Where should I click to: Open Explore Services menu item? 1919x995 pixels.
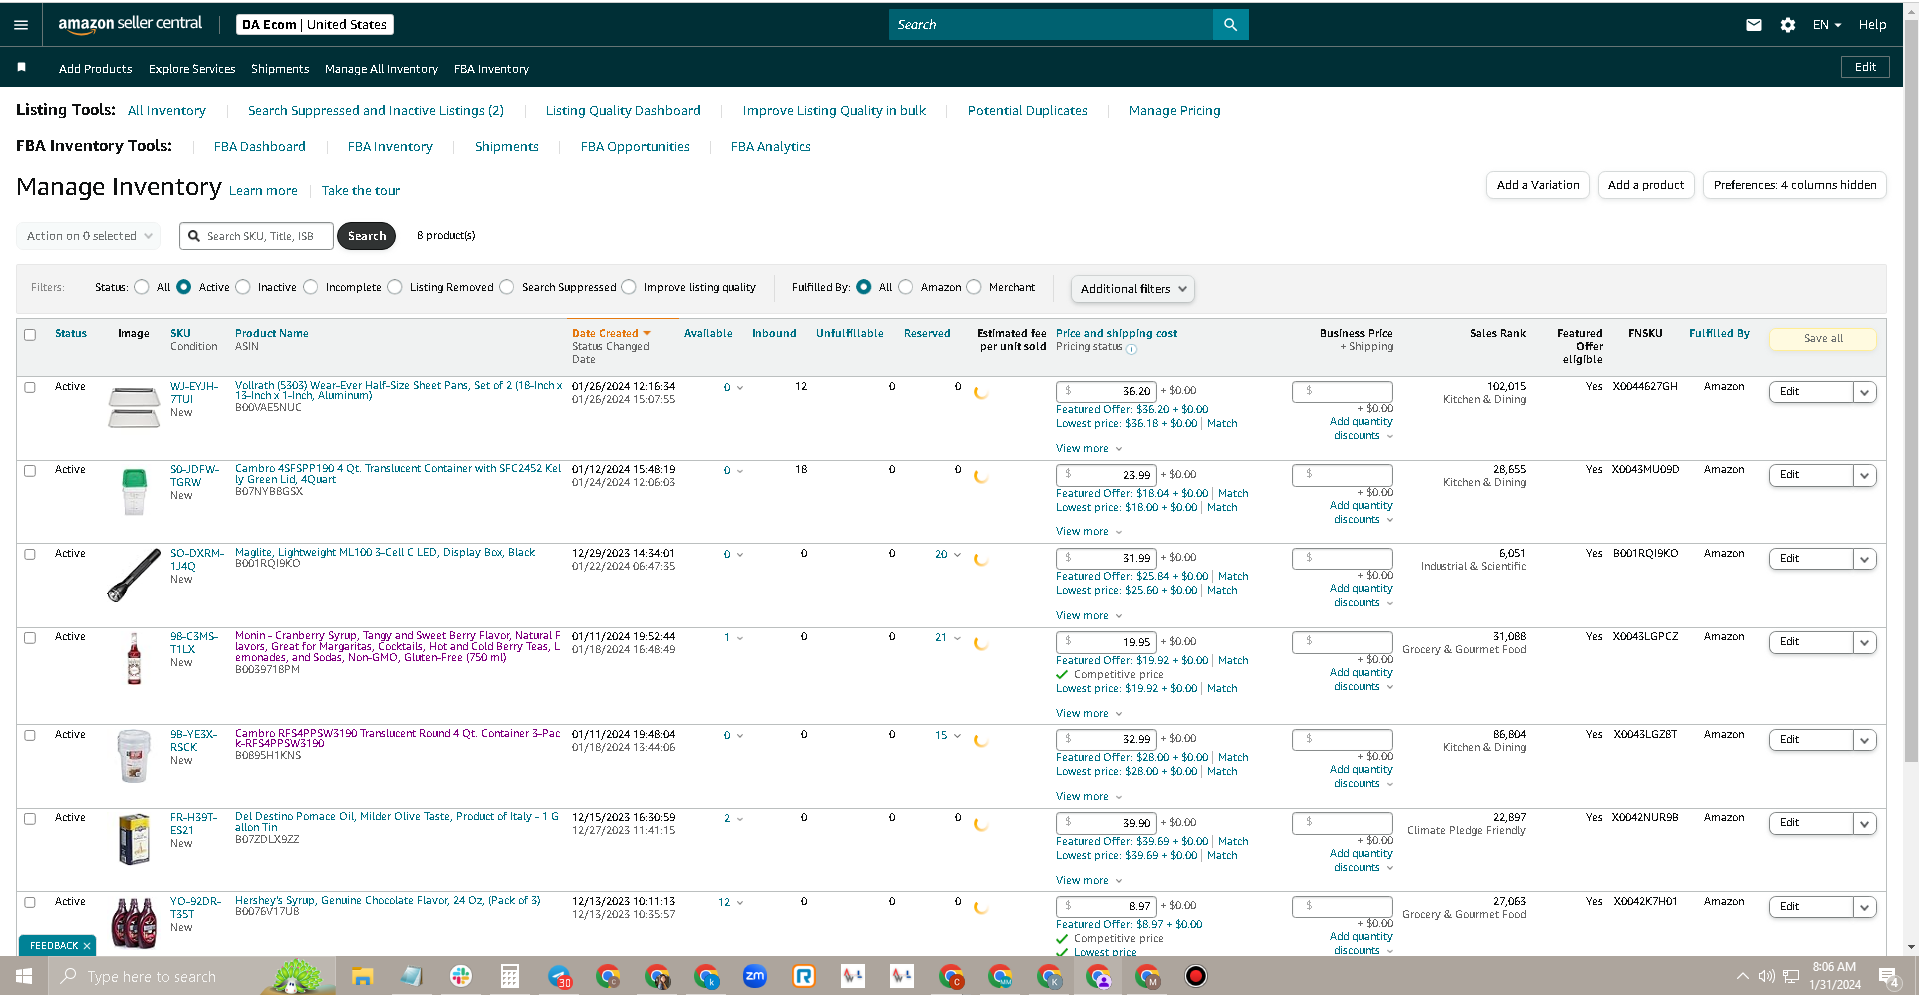pyautogui.click(x=192, y=69)
